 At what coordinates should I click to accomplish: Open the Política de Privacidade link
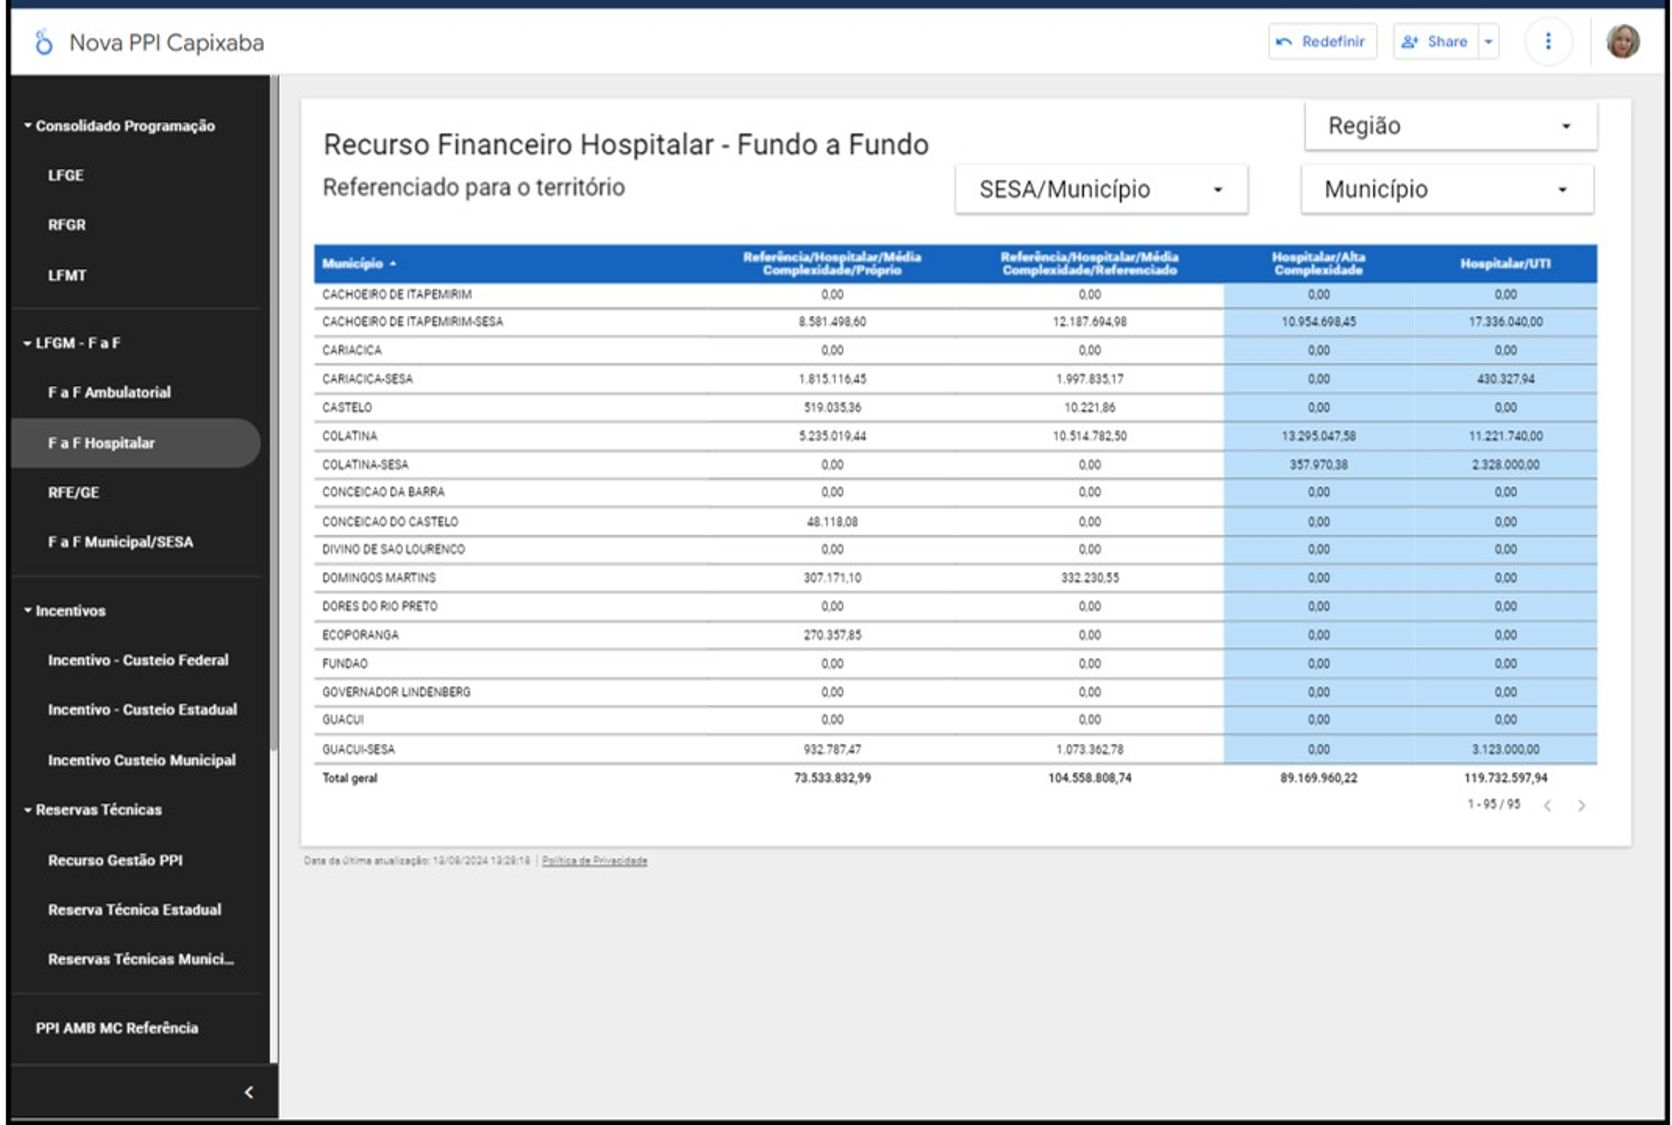594,861
